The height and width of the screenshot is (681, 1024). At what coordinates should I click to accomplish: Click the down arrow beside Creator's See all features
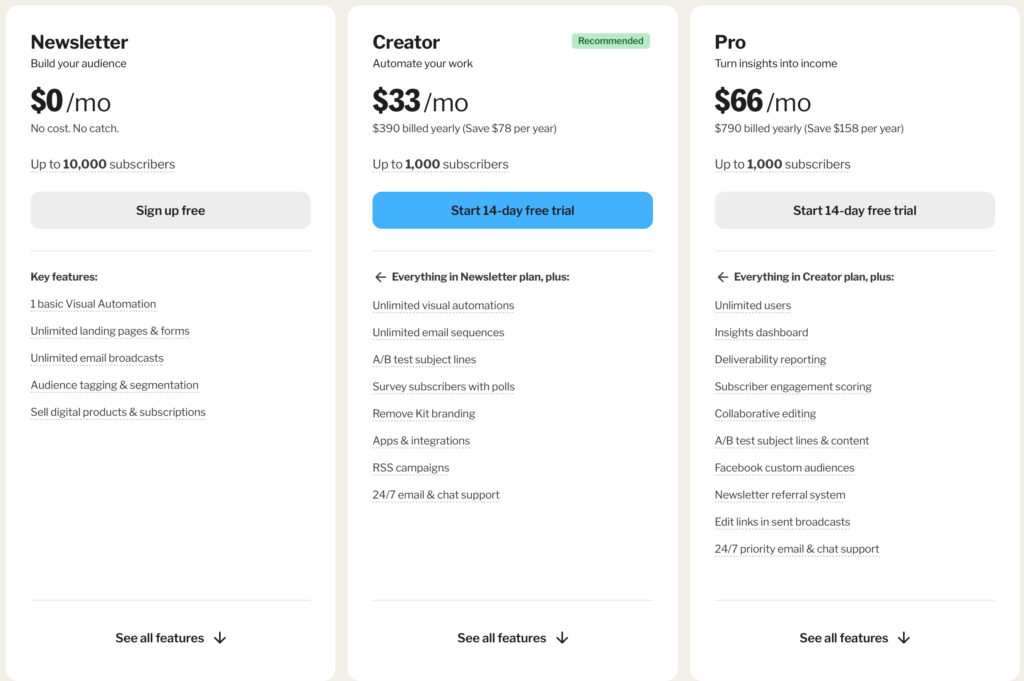pyautogui.click(x=563, y=637)
